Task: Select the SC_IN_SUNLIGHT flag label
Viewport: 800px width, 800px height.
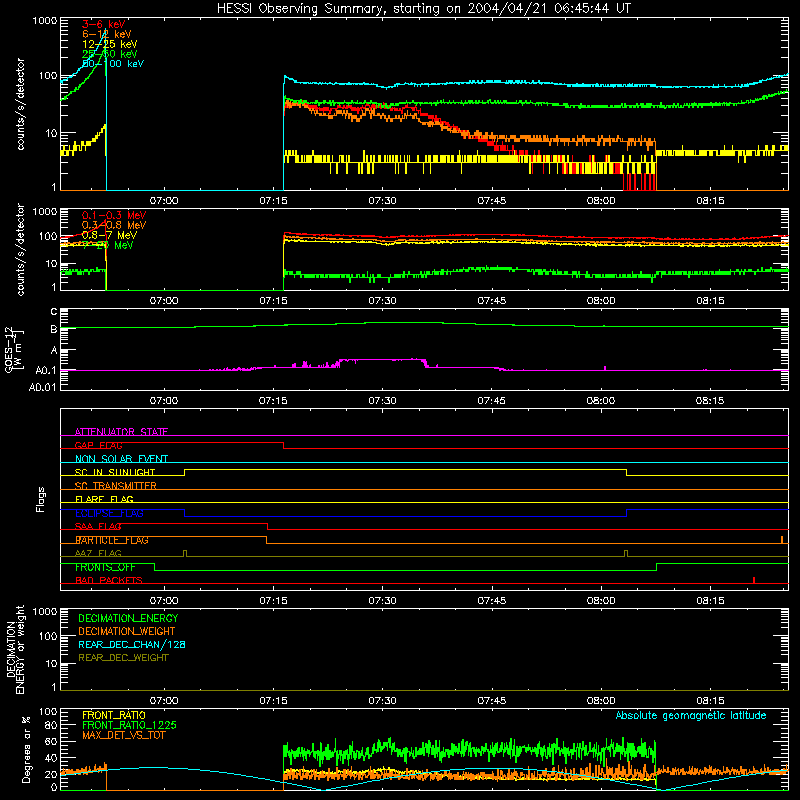Action: (x=115, y=472)
